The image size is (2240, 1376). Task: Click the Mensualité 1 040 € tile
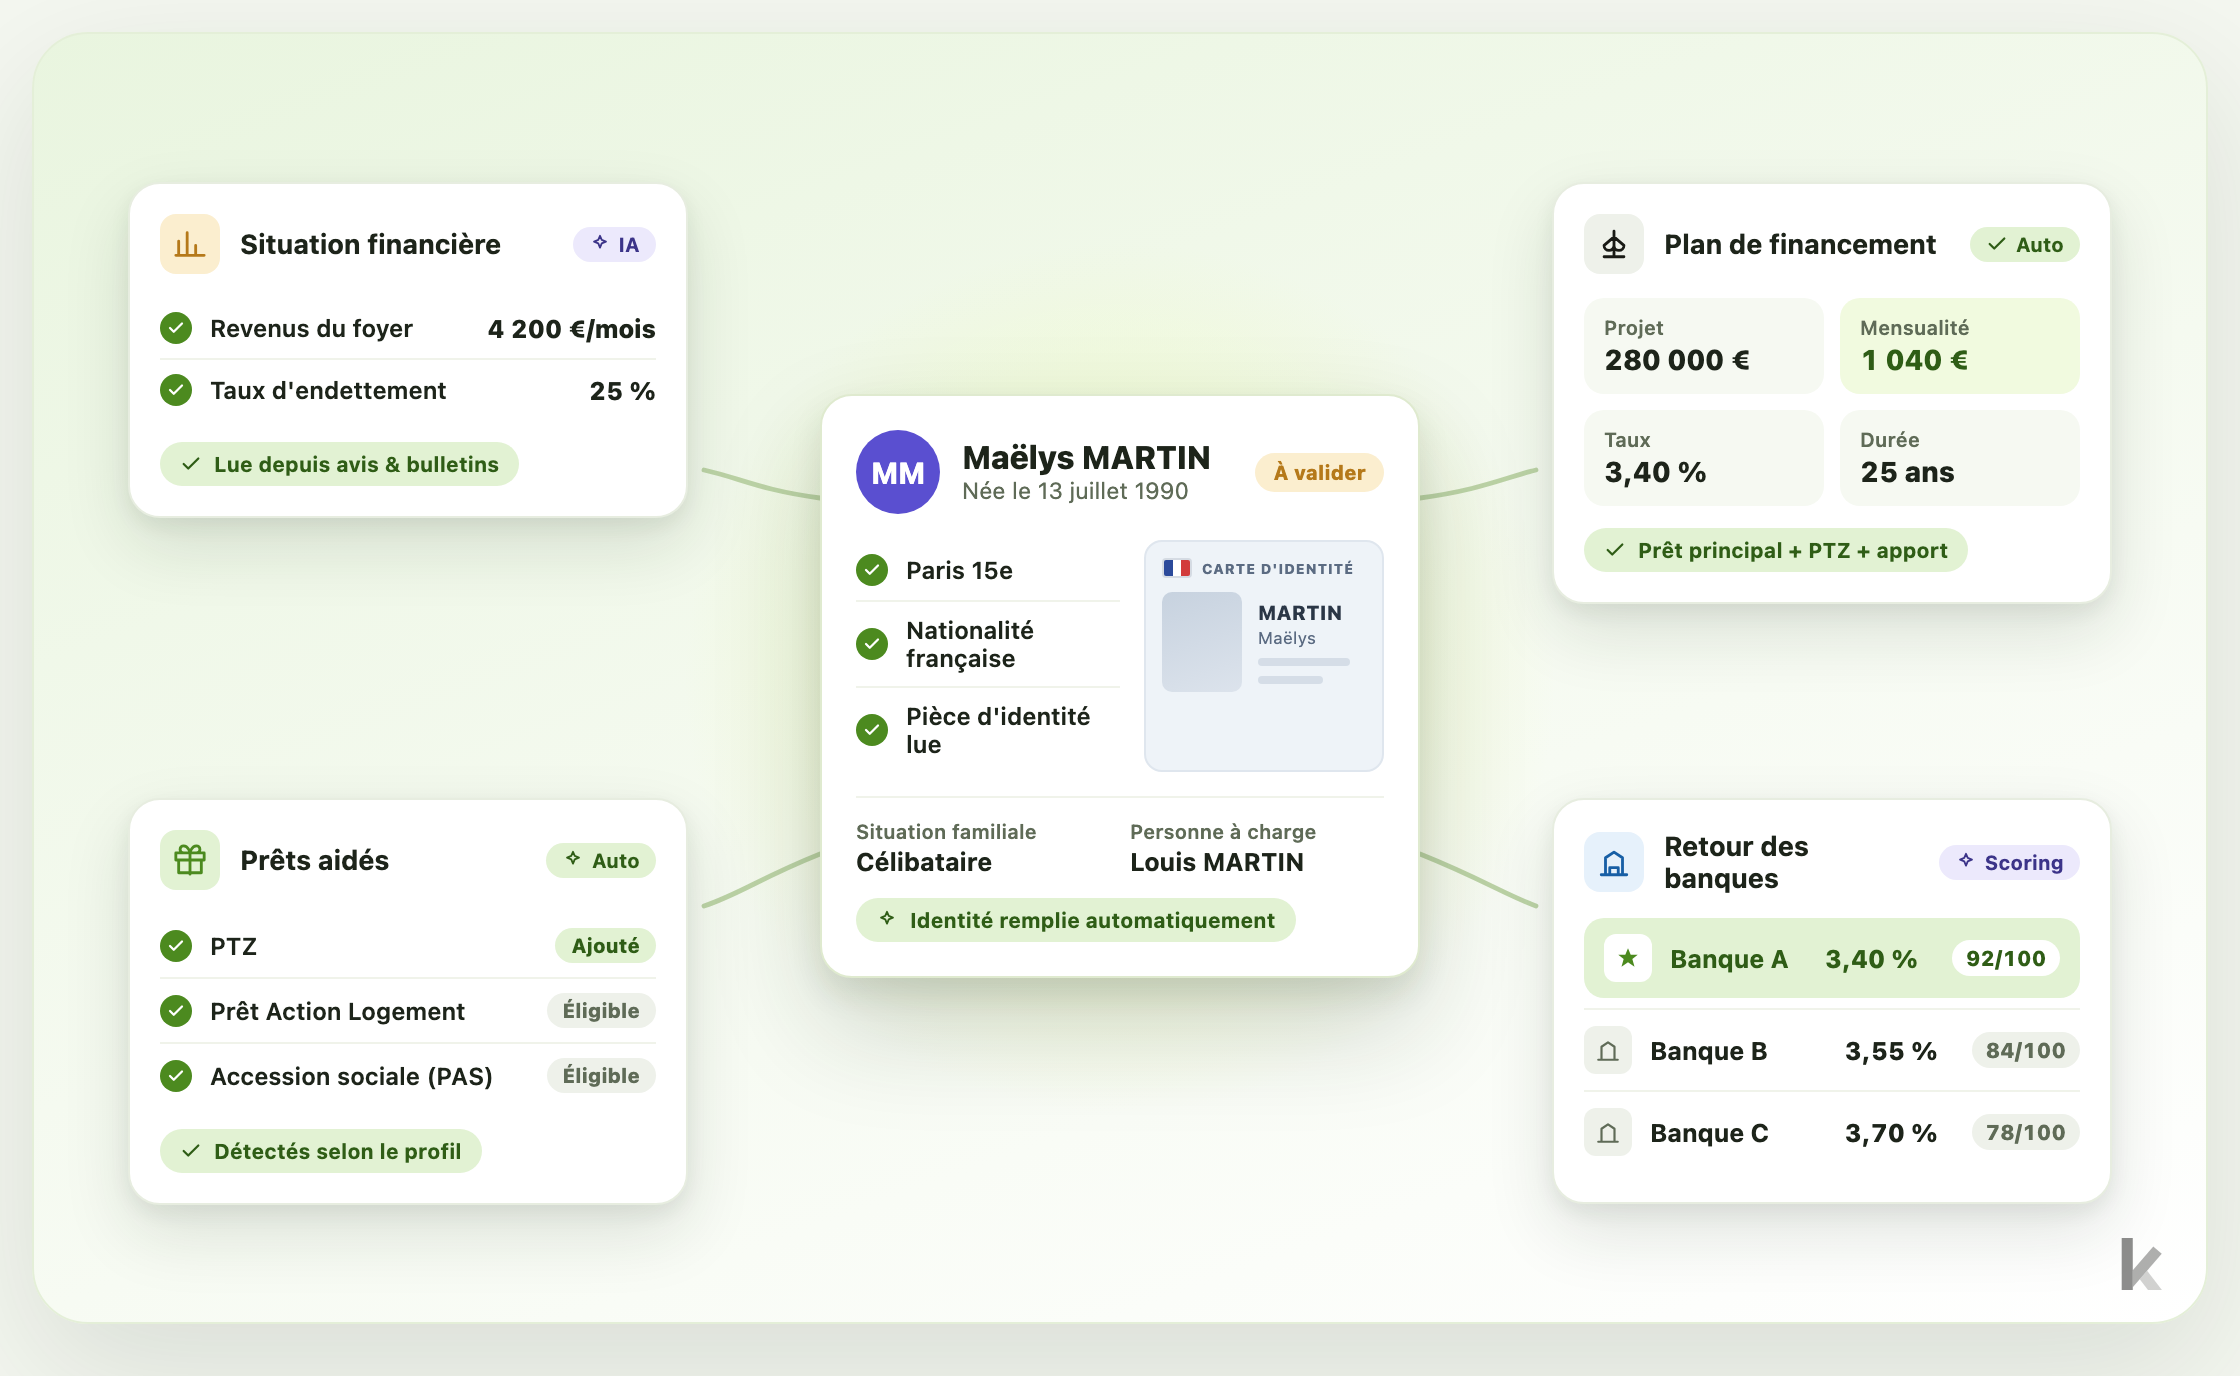(x=1960, y=345)
